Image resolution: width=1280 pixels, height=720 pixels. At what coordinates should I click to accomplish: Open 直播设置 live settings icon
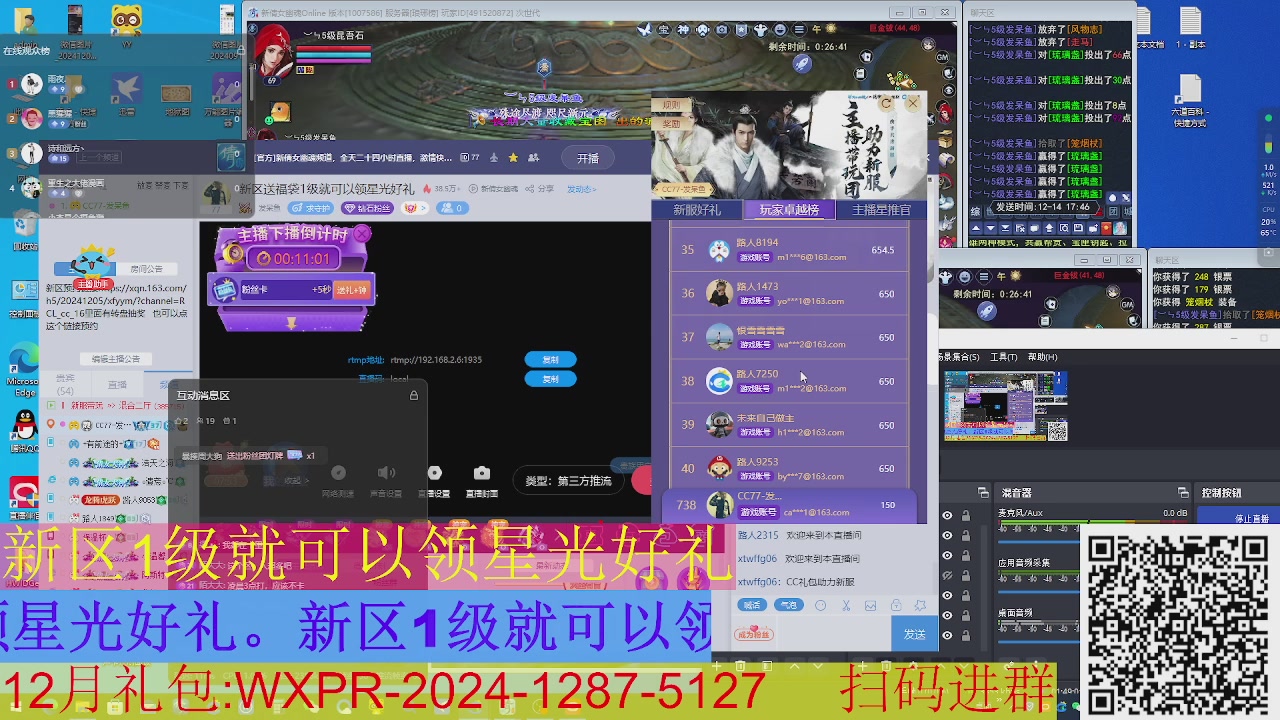(434, 473)
